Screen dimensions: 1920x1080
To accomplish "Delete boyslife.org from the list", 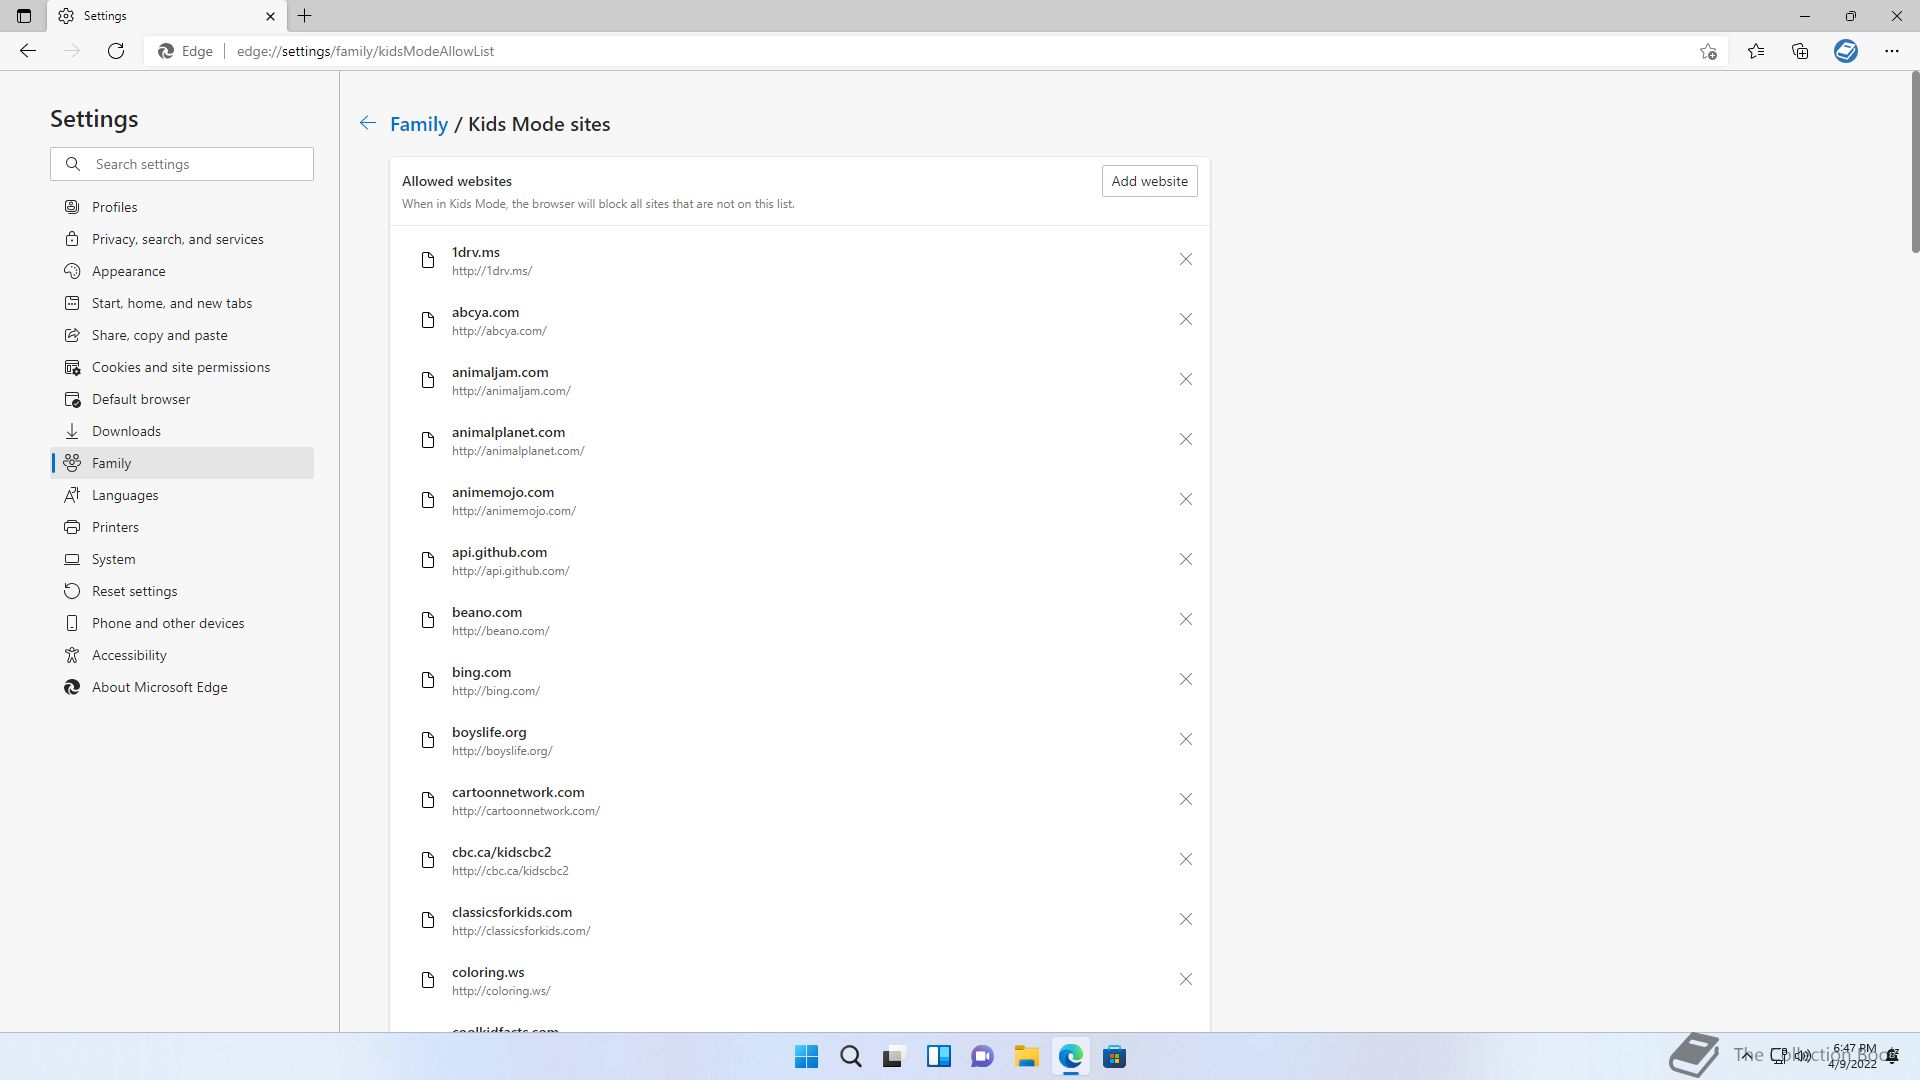I will pos(1185,740).
